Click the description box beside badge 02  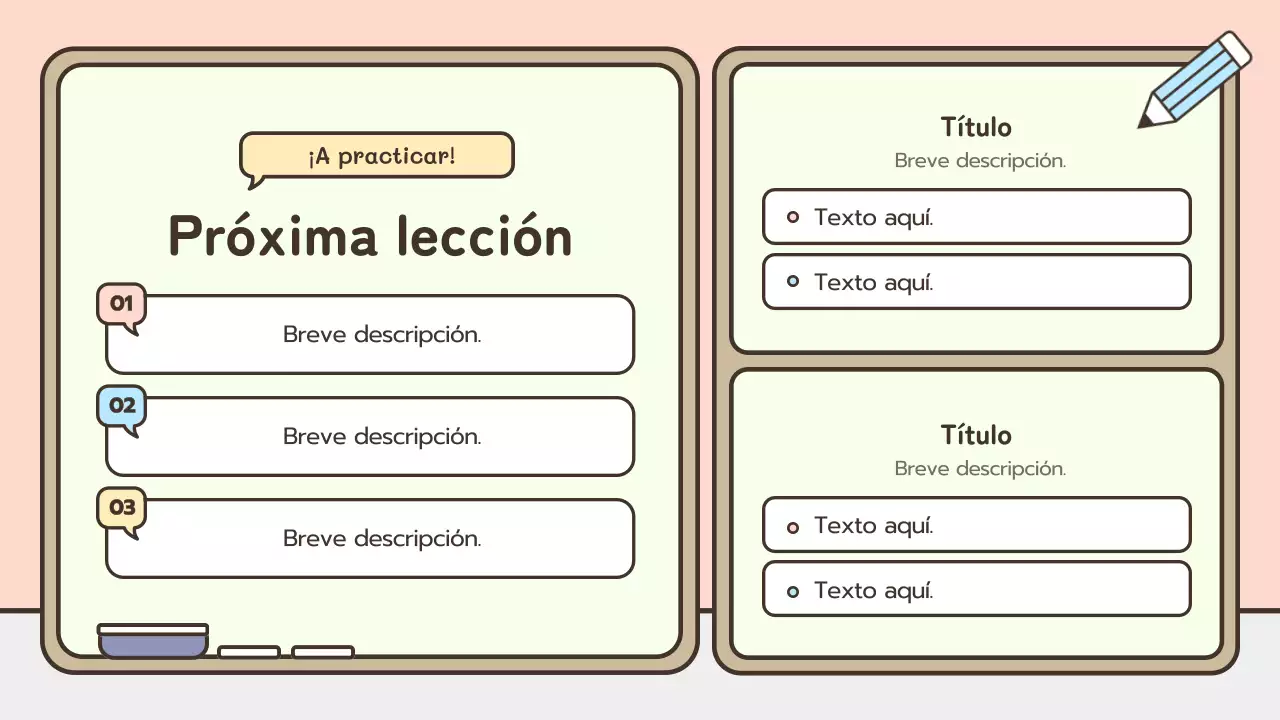[x=382, y=437]
